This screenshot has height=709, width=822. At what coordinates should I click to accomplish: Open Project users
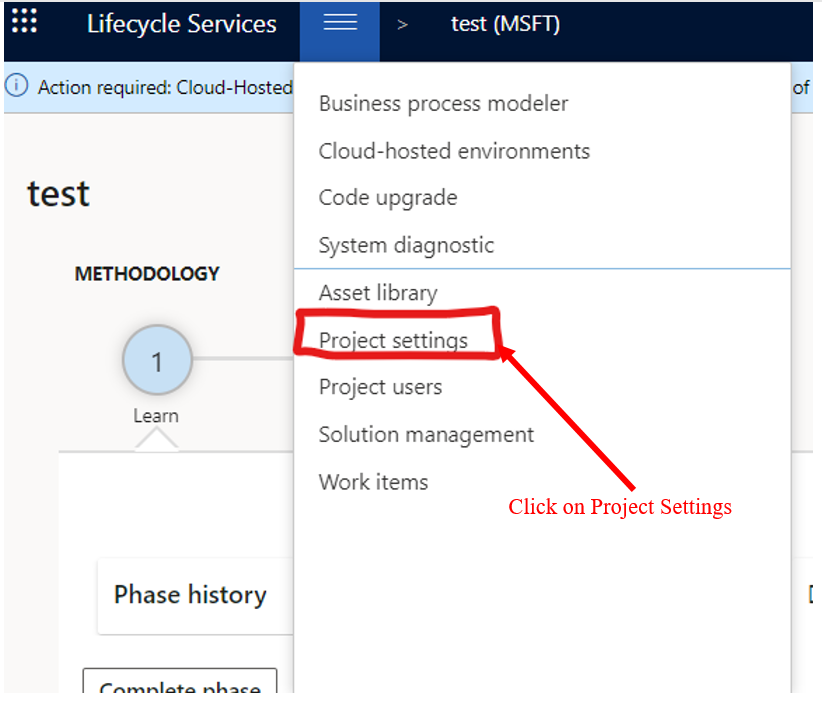tap(380, 387)
